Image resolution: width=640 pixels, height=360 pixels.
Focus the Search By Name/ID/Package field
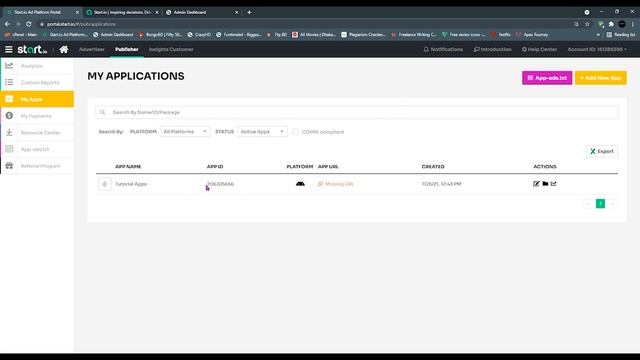[357, 112]
